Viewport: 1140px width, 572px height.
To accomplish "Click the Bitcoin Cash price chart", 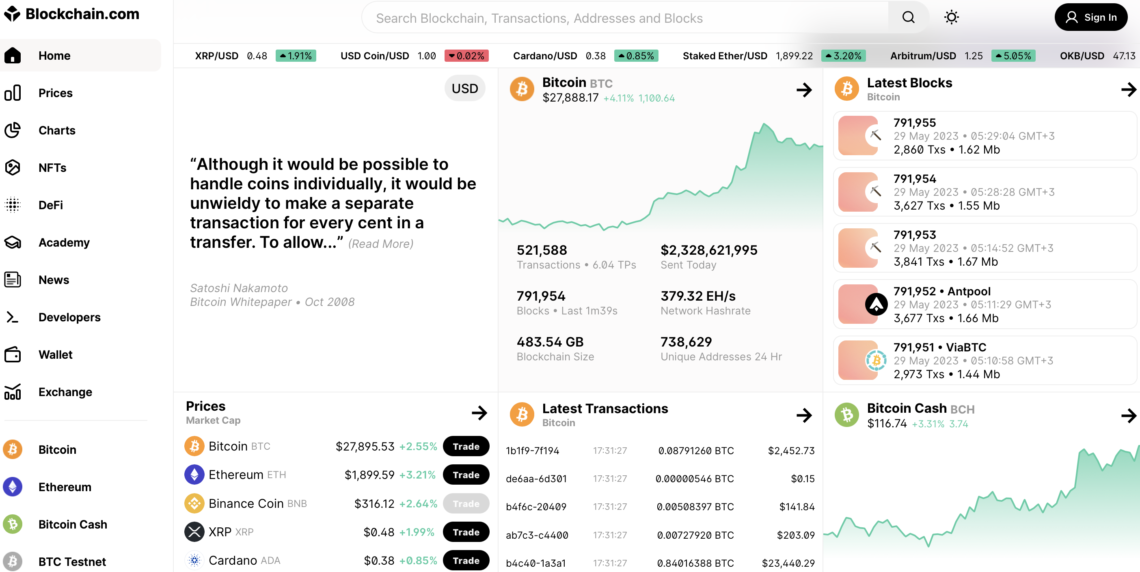I will pos(982,501).
